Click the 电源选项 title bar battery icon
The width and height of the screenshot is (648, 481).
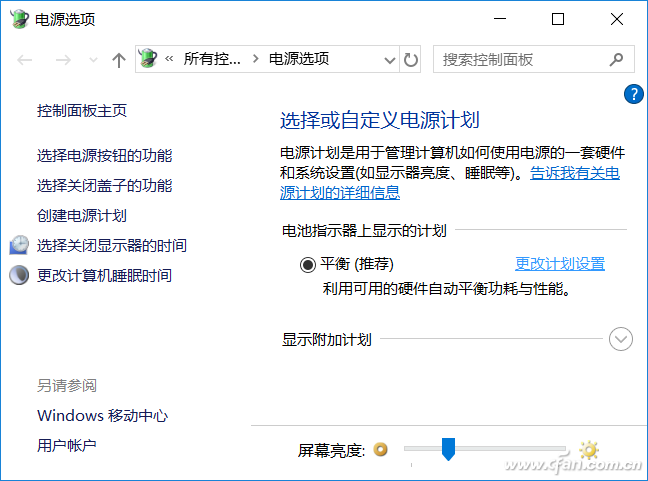pos(19,19)
